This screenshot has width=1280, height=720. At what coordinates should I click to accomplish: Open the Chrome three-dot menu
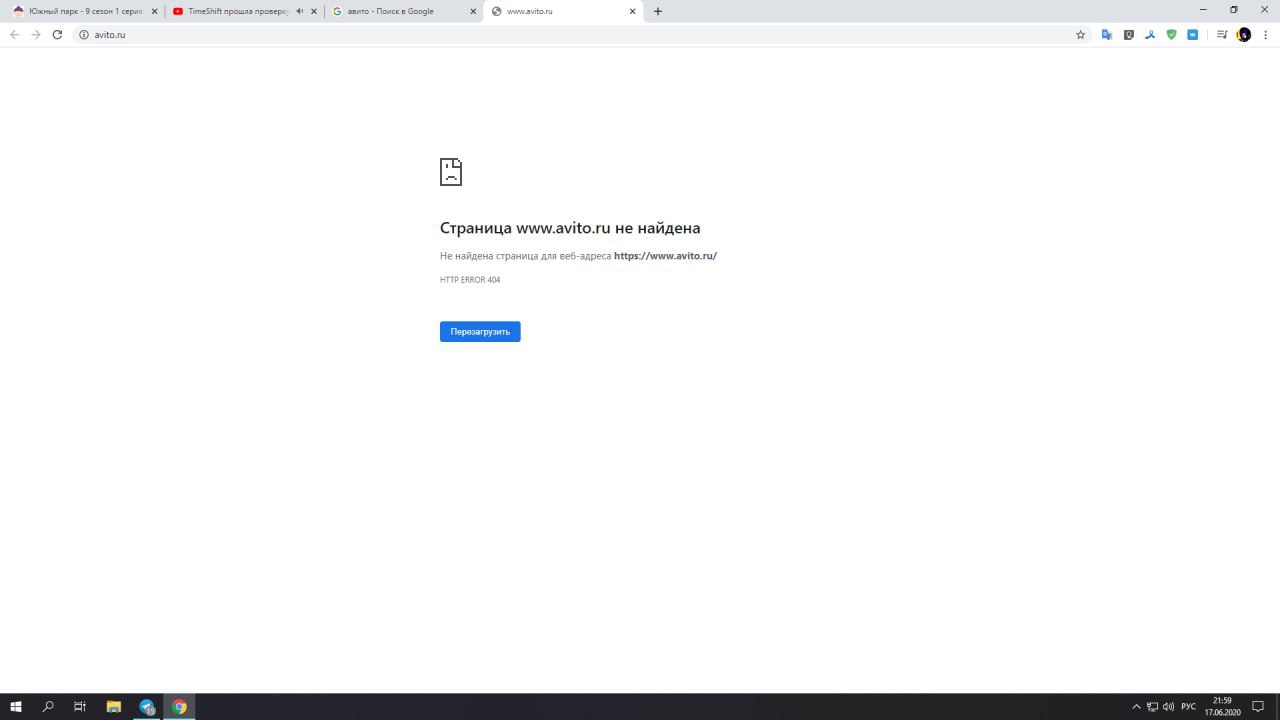1266,34
